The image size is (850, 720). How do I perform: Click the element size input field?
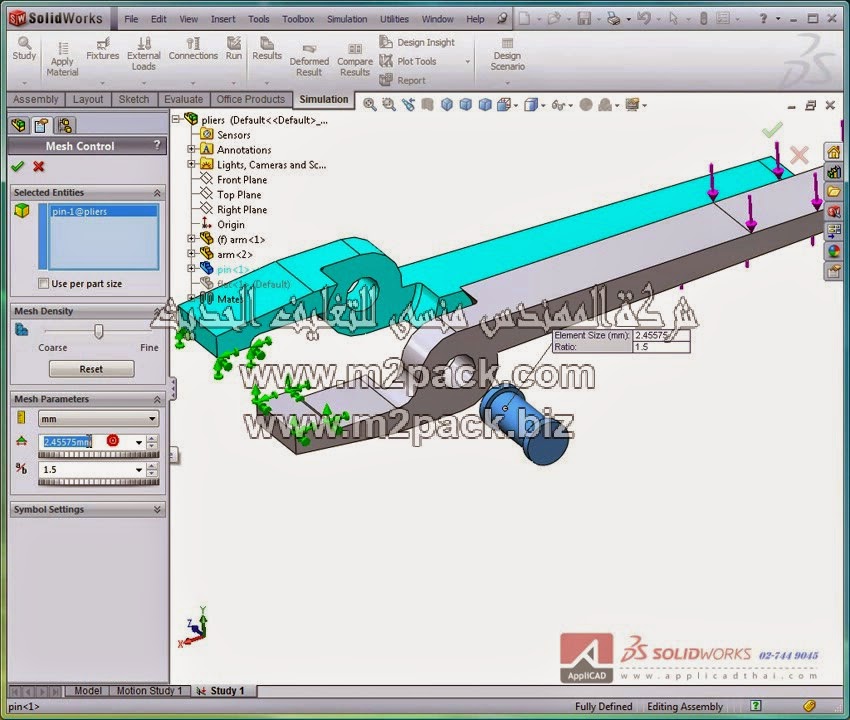86,442
